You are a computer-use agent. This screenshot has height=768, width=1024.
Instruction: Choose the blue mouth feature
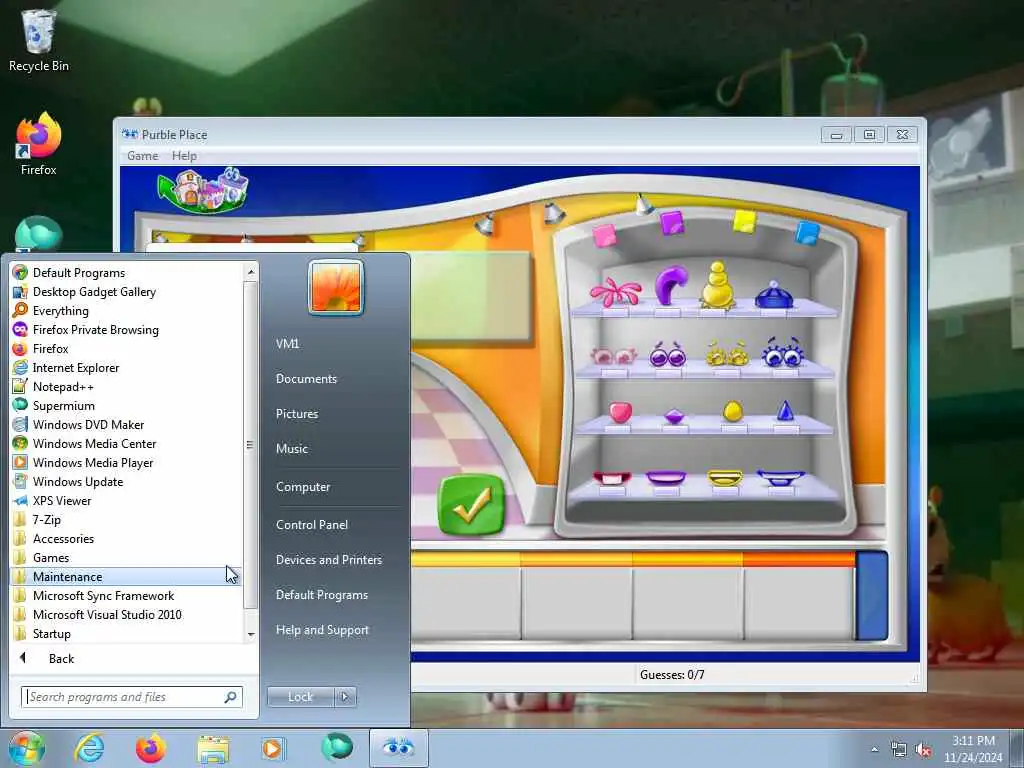click(x=780, y=477)
